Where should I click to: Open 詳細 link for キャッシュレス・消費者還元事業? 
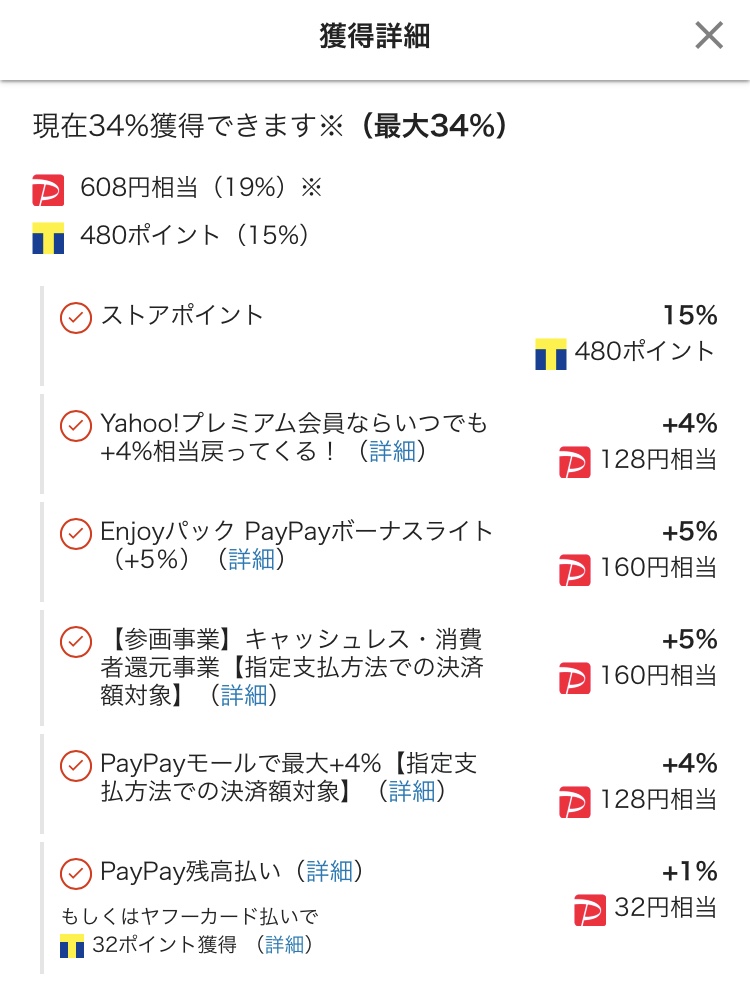pyautogui.click(x=244, y=695)
